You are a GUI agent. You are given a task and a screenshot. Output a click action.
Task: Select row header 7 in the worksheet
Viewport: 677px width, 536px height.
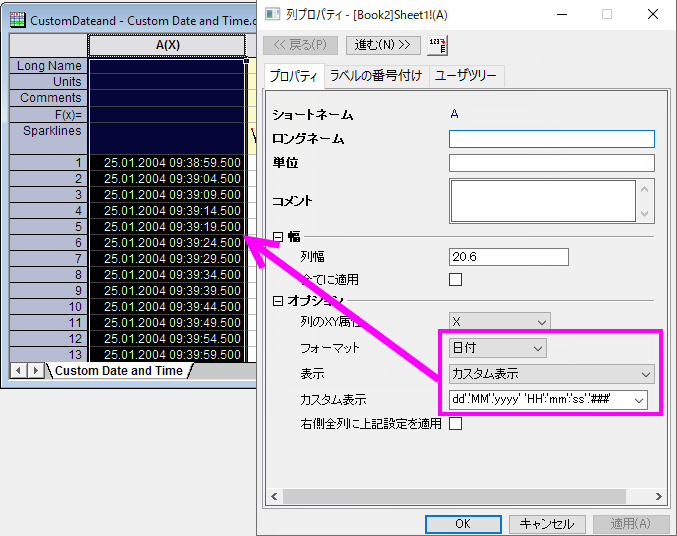tap(48, 259)
